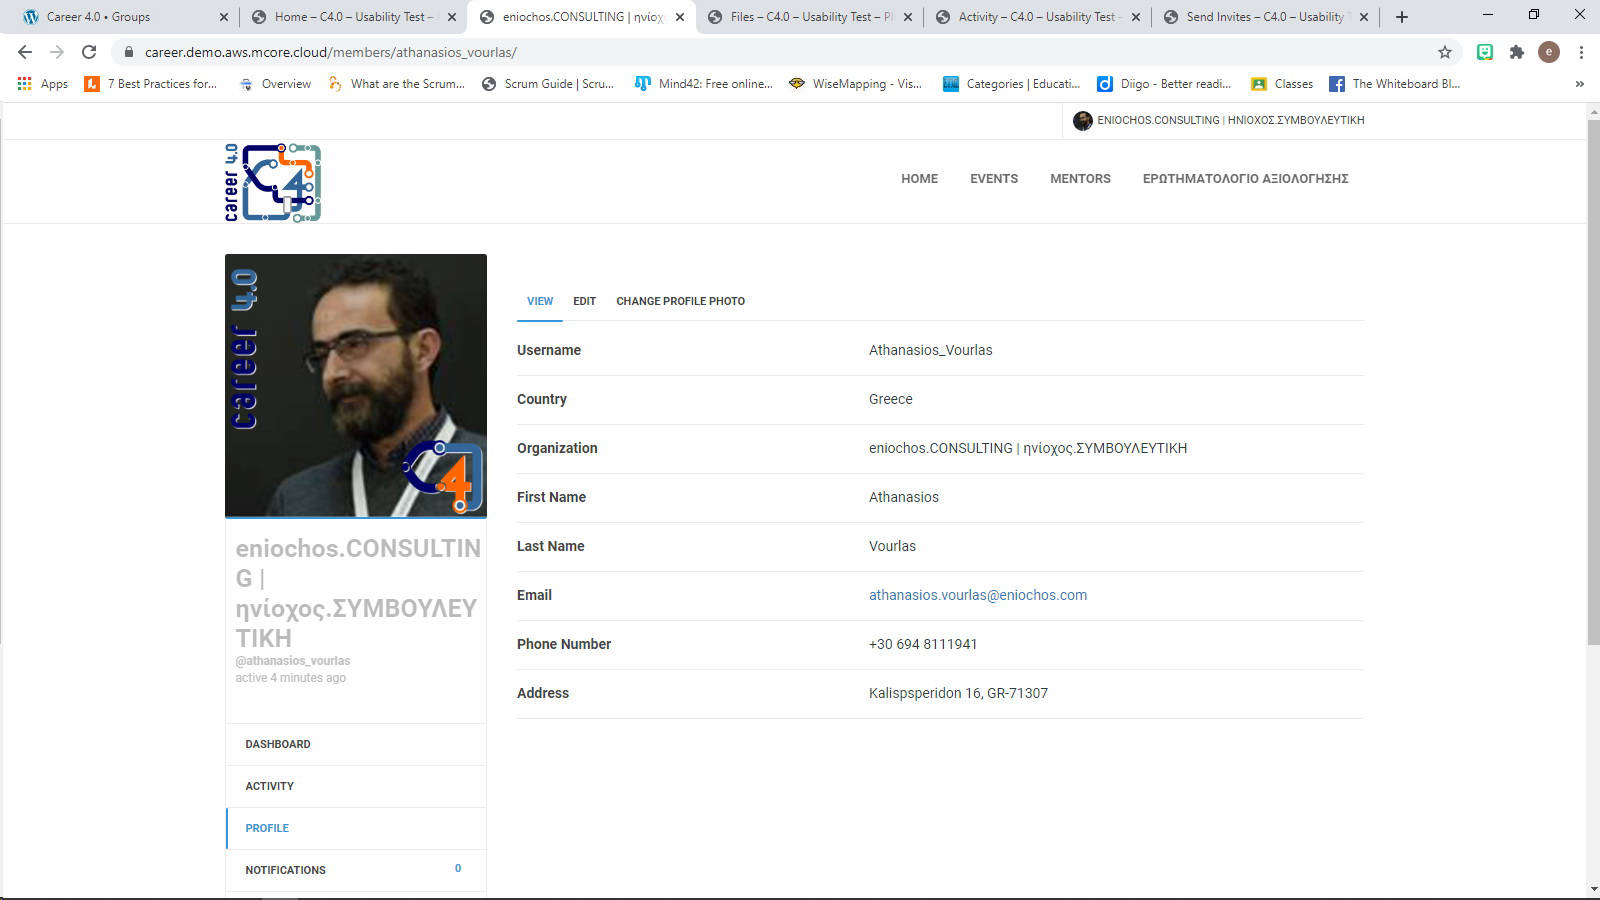Click the Chrome profile avatar icon

tap(1548, 52)
